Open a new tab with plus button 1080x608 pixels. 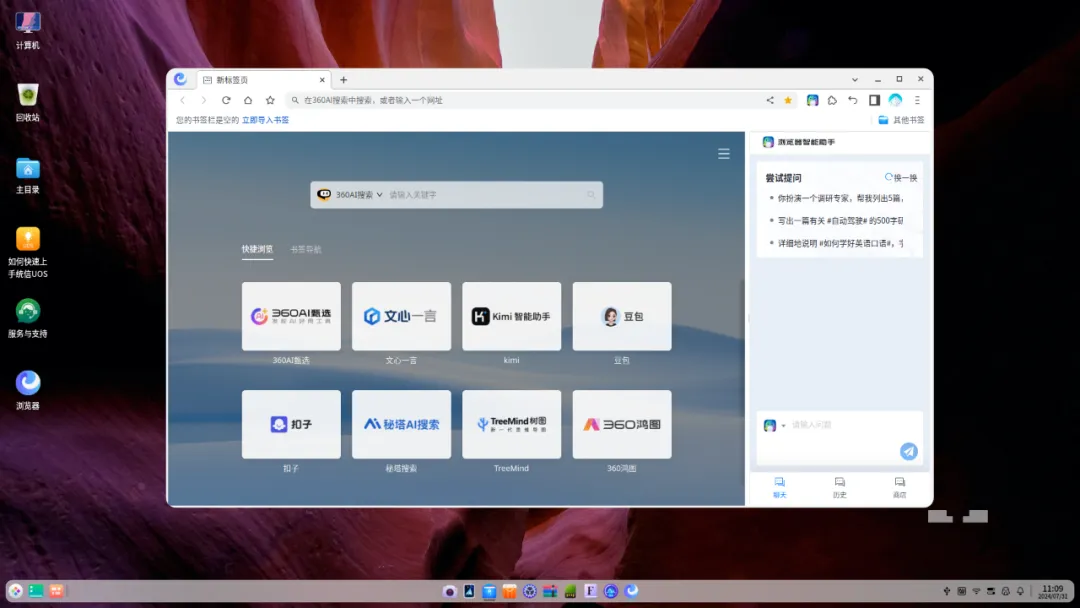(x=344, y=80)
